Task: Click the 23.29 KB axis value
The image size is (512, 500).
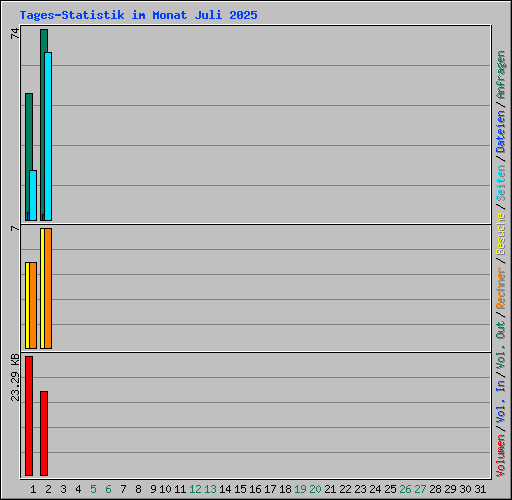Action: click(15, 377)
